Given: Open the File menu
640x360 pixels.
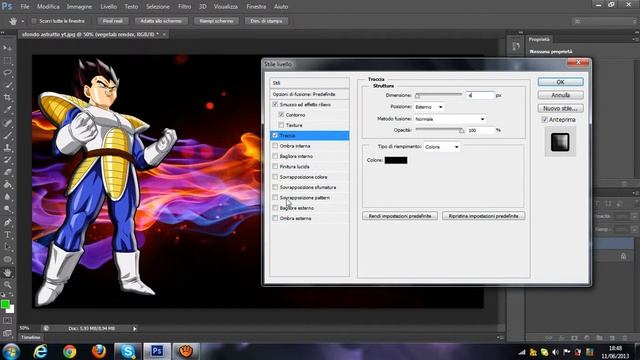Looking at the screenshot, I should 25,7.
